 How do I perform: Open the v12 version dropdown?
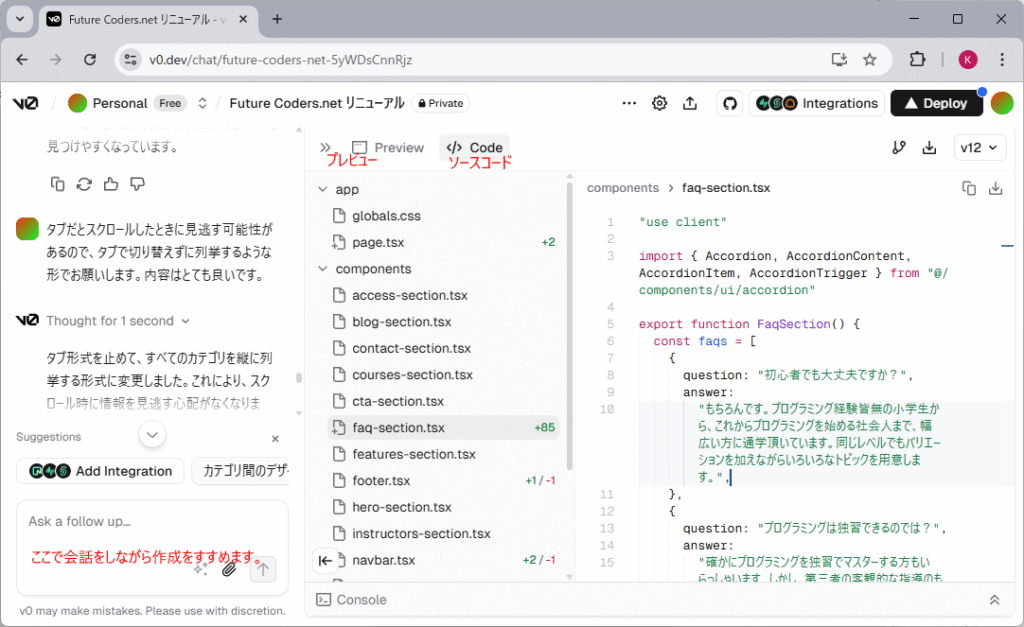tap(980, 148)
